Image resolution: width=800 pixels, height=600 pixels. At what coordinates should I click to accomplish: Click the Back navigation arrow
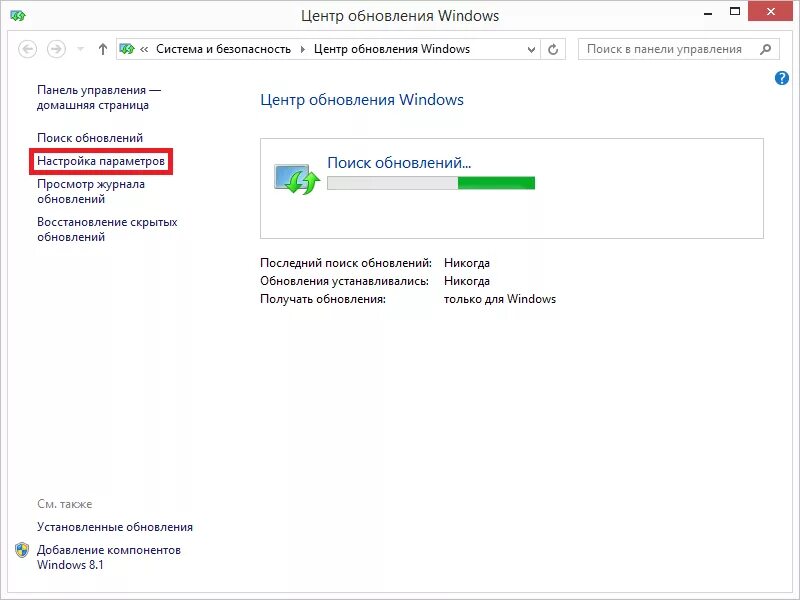[28, 49]
